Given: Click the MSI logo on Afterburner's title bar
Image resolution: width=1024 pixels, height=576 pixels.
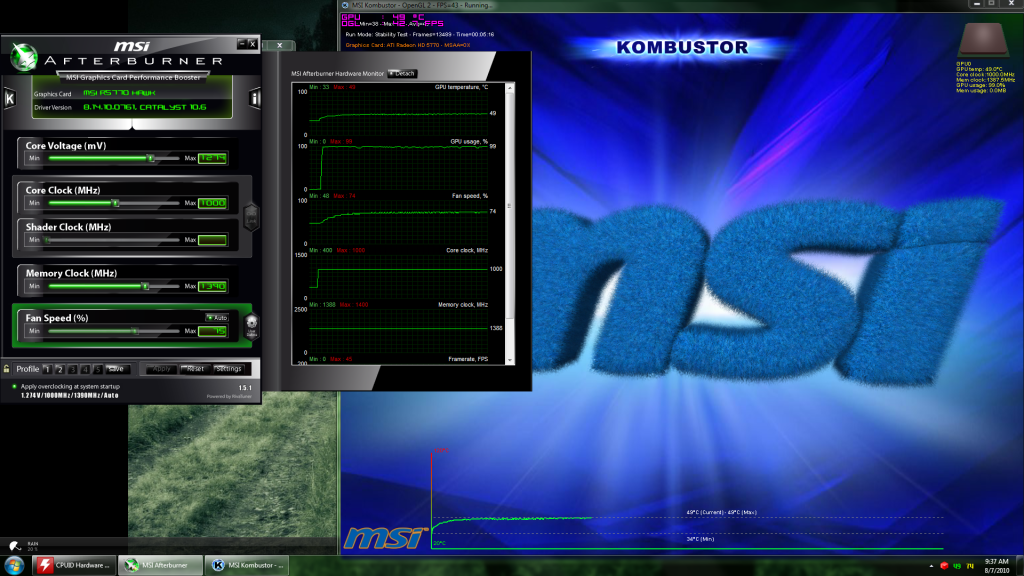Looking at the screenshot, I should point(133,45).
